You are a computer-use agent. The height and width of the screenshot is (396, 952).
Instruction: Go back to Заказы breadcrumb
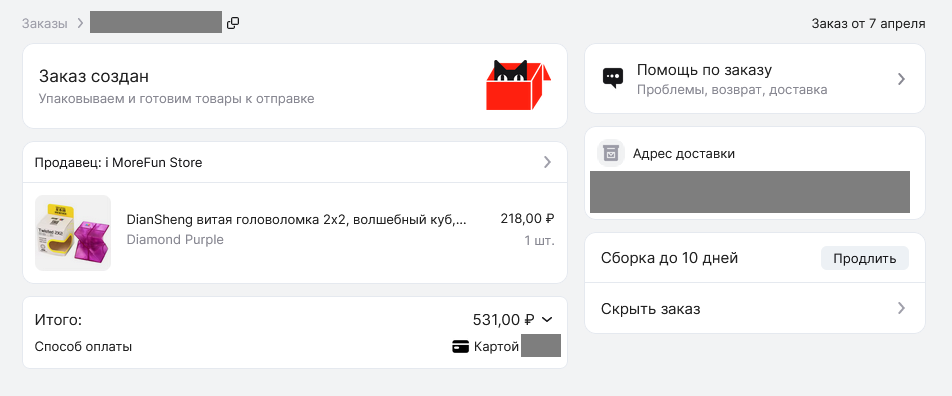pyautogui.click(x=45, y=24)
